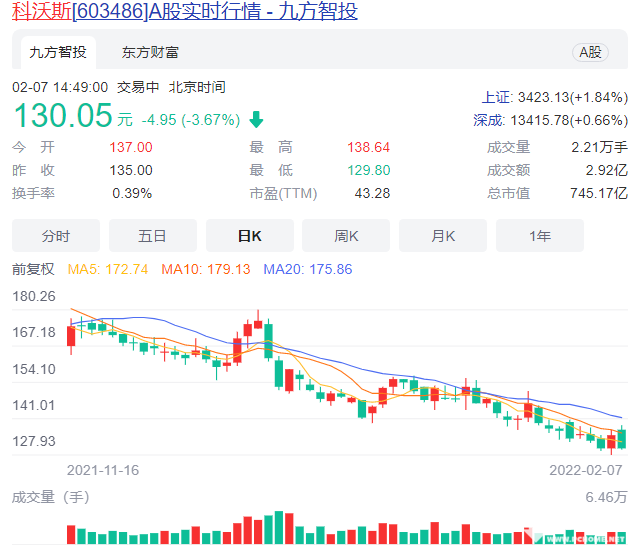
Task: Switch to the 九方智投 source tab
Action: click(x=57, y=52)
